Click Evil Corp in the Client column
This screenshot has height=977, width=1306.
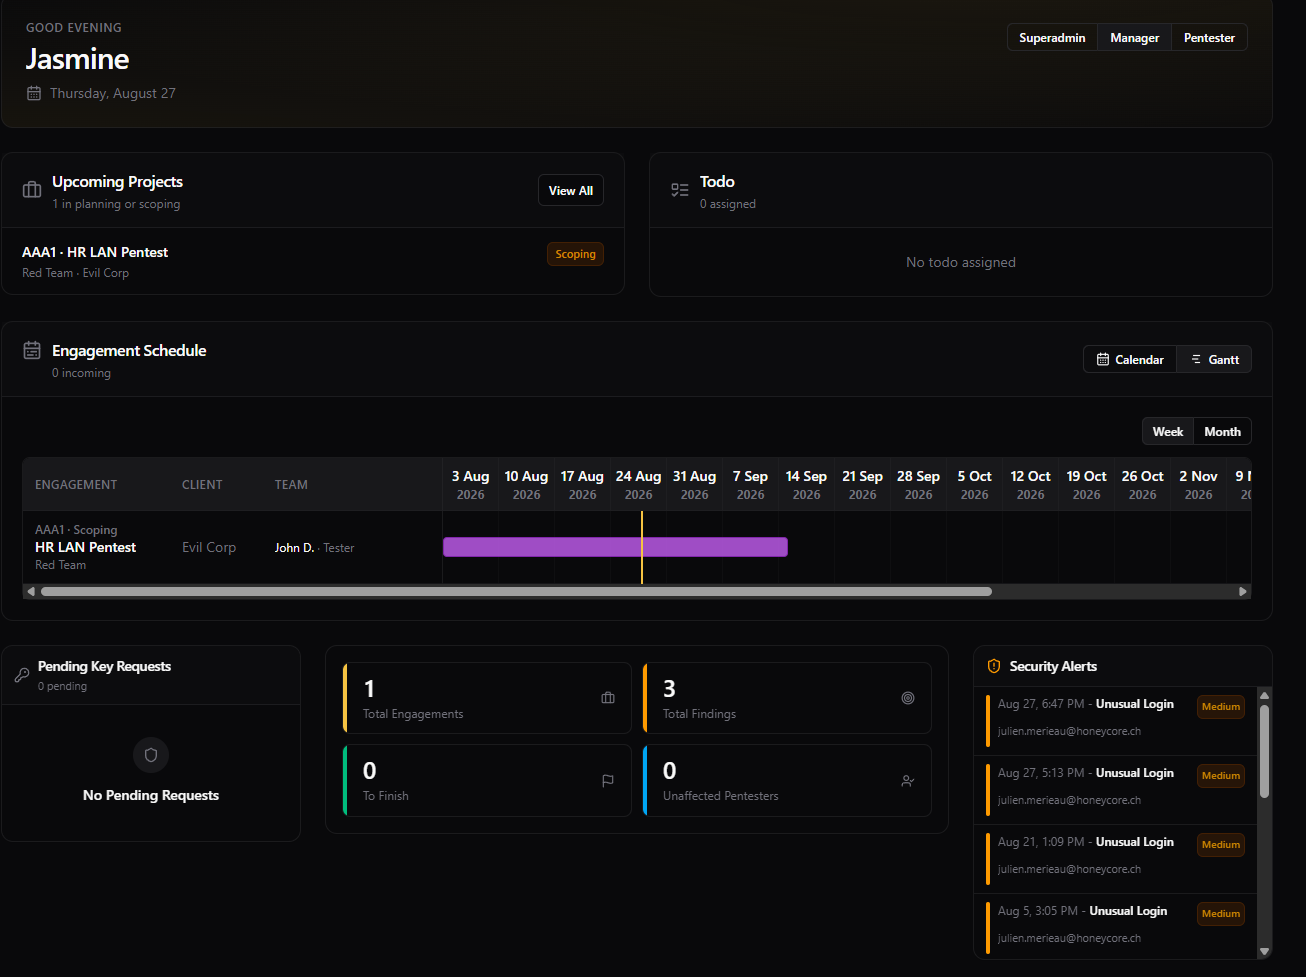click(x=209, y=548)
